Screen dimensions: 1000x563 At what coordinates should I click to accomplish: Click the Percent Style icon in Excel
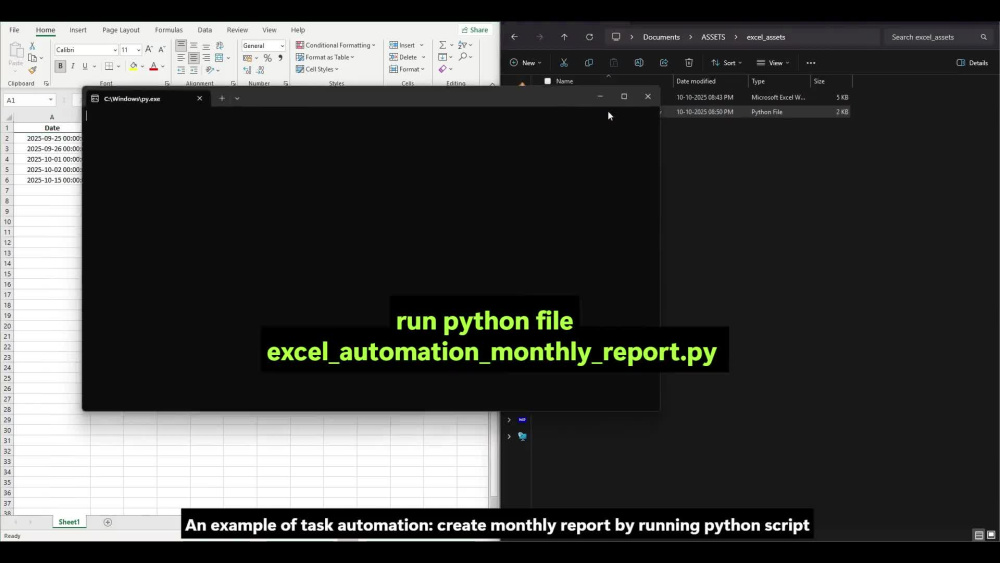pyautogui.click(x=268, y=58)
